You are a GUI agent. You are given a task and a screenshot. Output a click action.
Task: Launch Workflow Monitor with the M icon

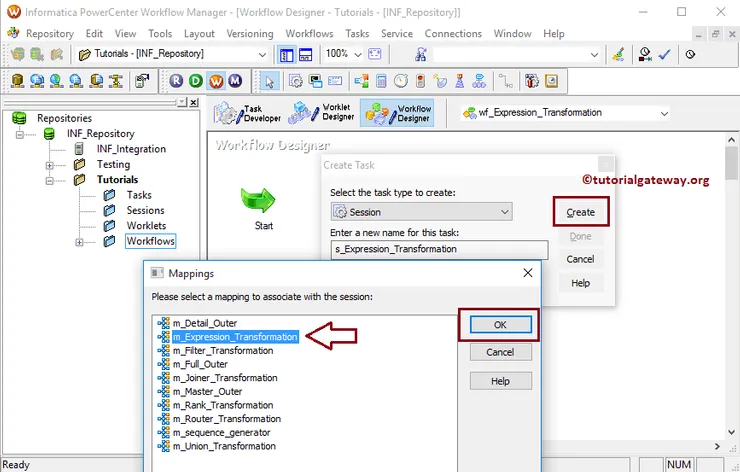pyautogui.click(x=235, y=81)
